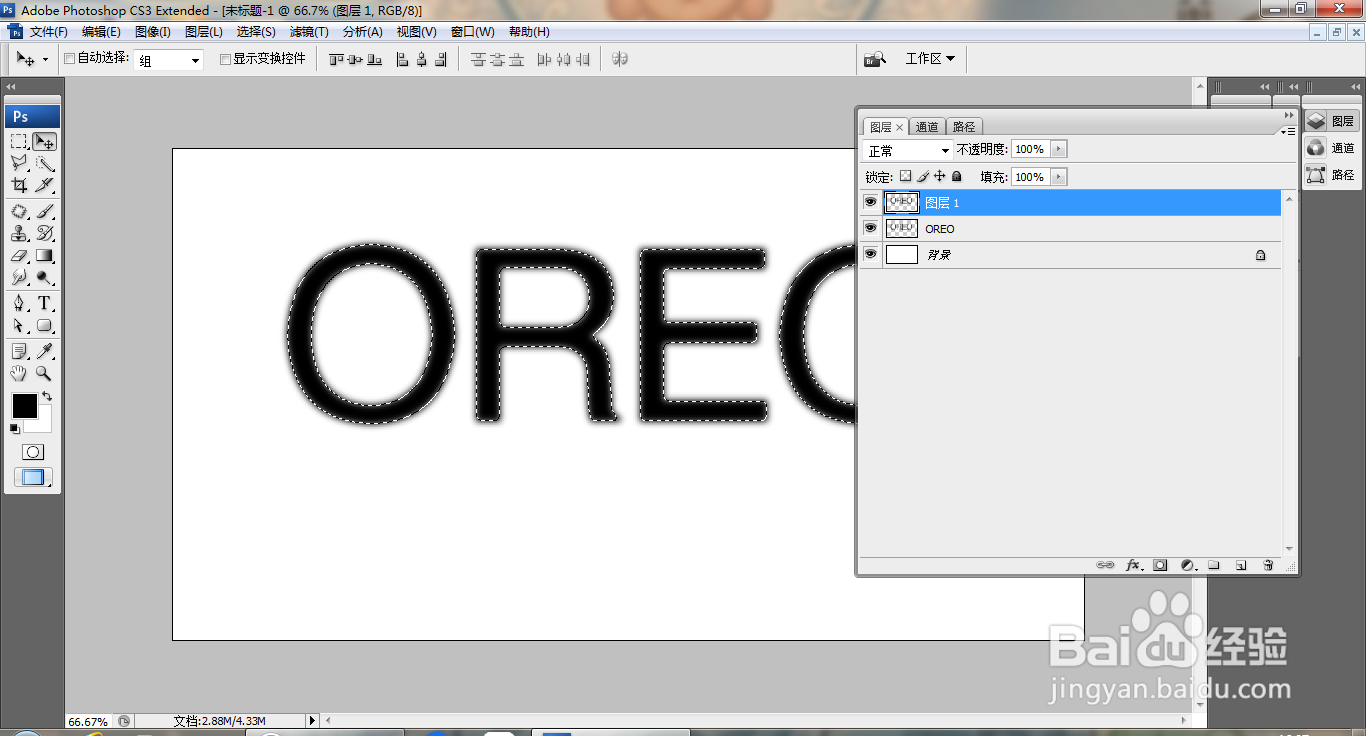Add a layer mask
Image resolution: width=1366 pixels, height=736 pixels.
tap(1160, 565)
